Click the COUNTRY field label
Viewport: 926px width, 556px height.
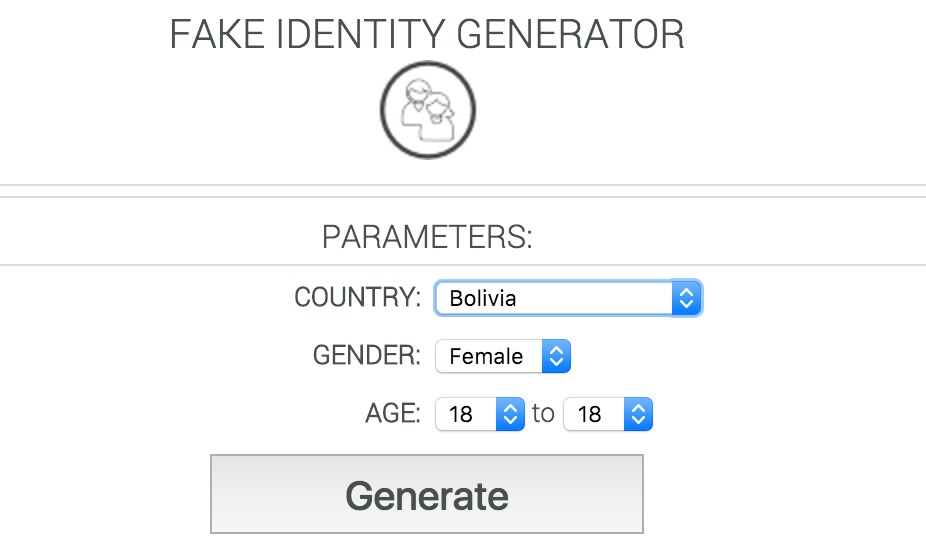point(357,298)
